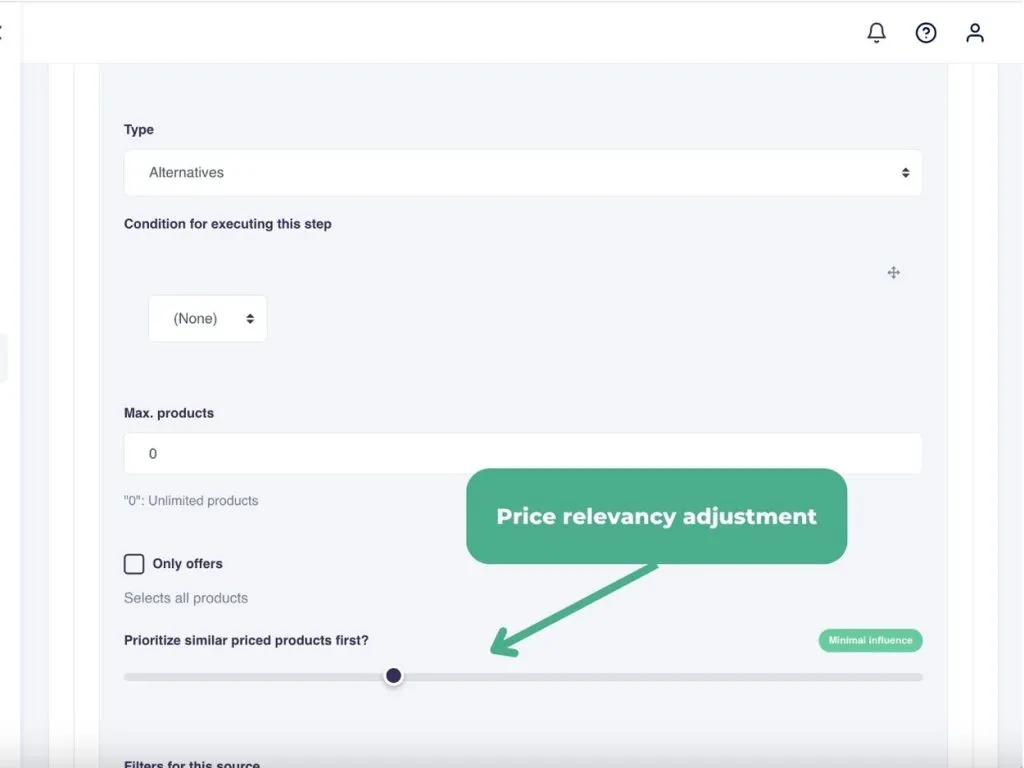Screen dimensions: 1024x768
Task: Open the Type dropdown showing Alternatives
Action: tap(522, 173)
